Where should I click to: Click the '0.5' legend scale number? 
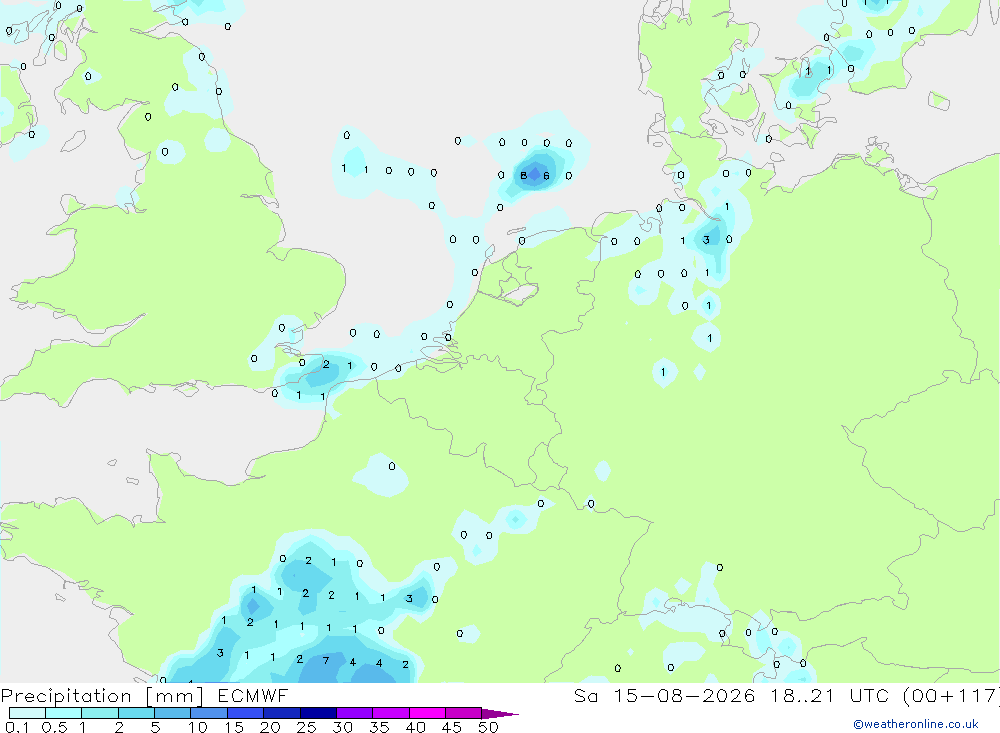(x=54, y=727)
